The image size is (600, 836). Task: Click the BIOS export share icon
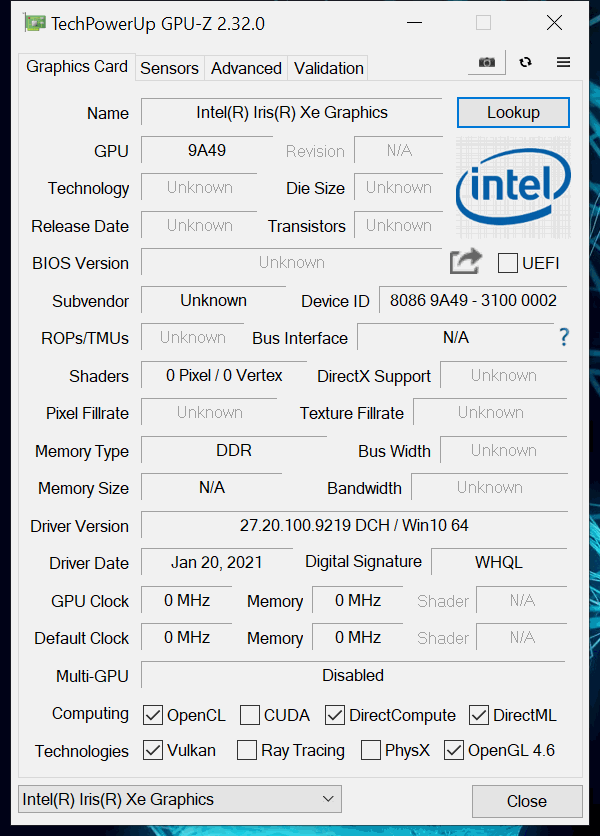pos(466,262)
